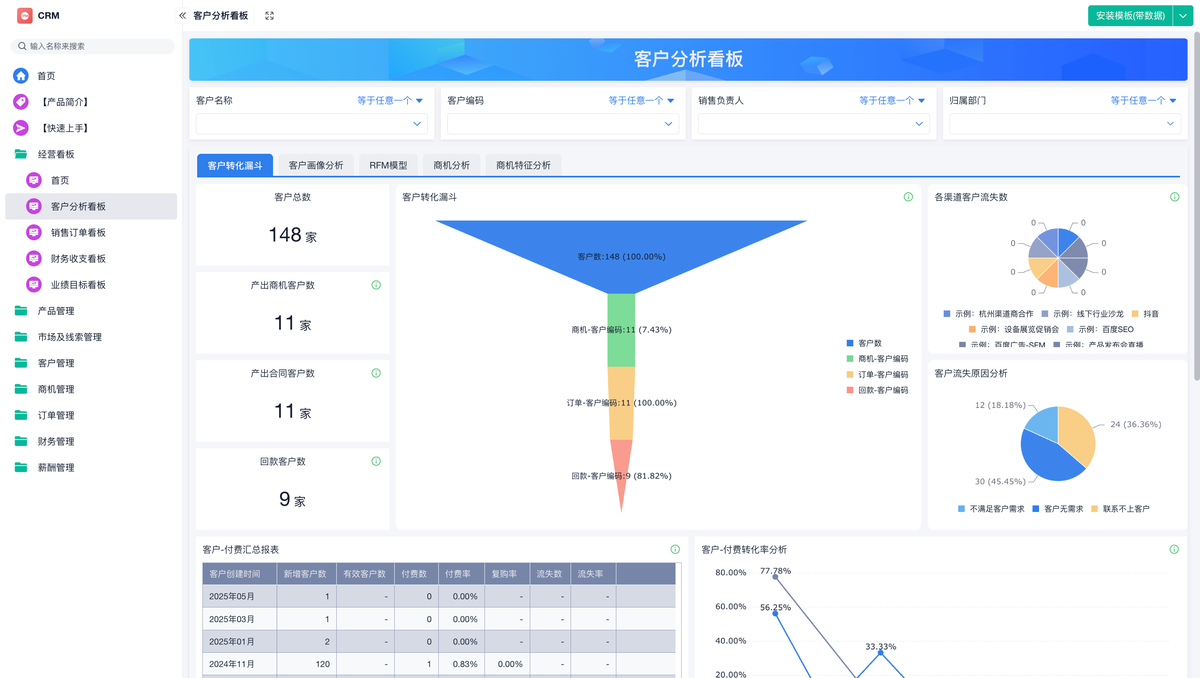
Task: Click the 经营看板 folder icon
Action: [21, 154]
